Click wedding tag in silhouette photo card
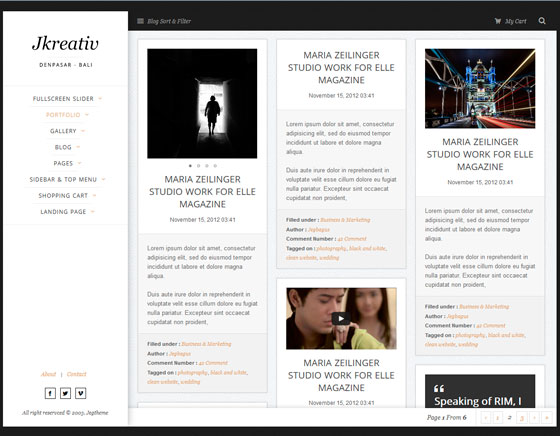Viewport: 560px width, 436px height. click(x=190, y=382)
